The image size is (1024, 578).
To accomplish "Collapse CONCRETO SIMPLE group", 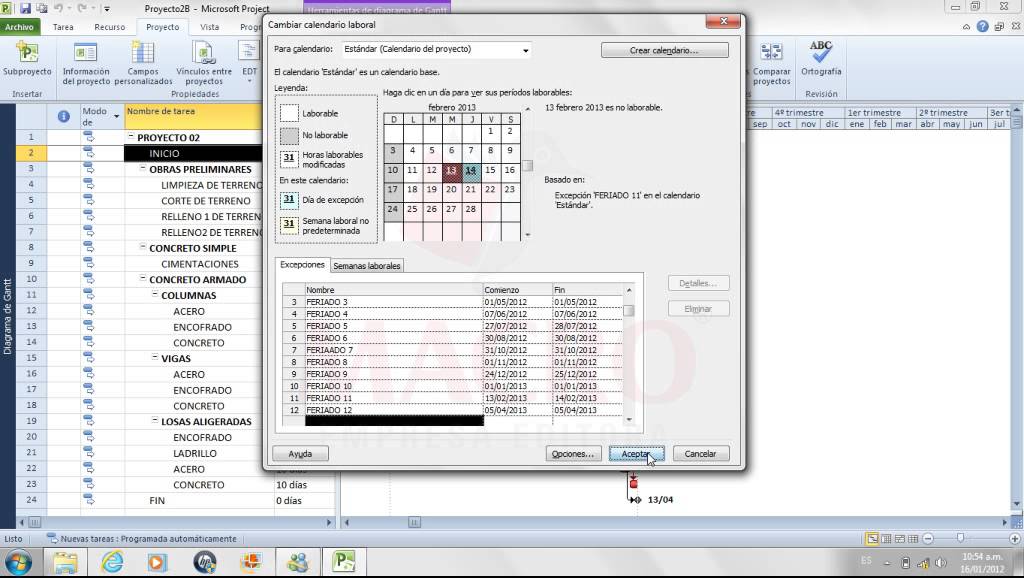I will [x=142, y=247].
